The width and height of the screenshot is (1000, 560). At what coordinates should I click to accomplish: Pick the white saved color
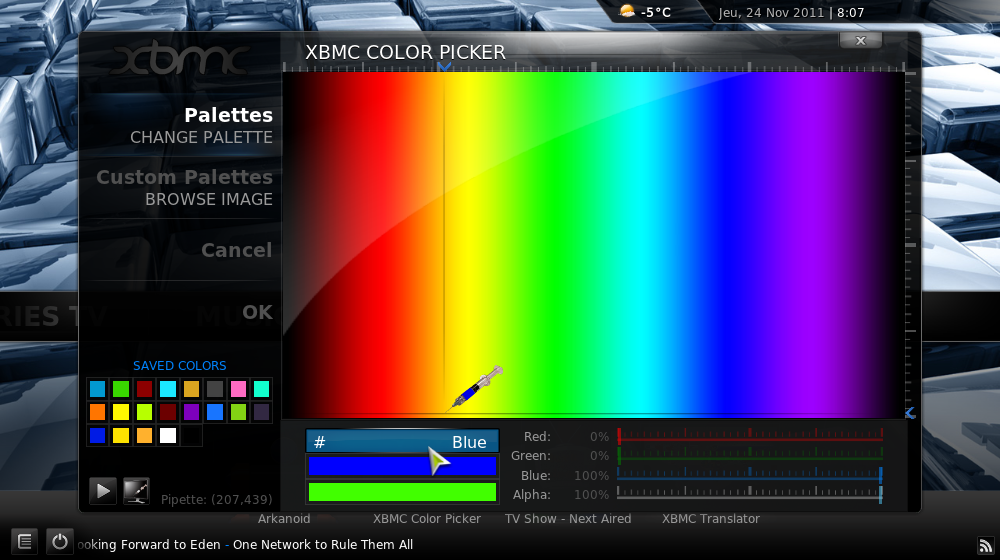pos(168,436)
